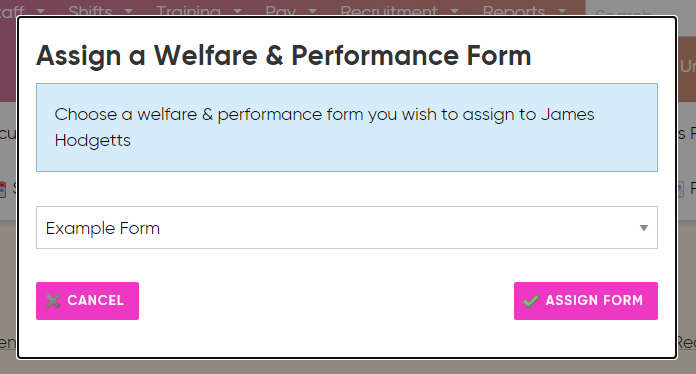Expand the Training menu arrow
The image size is (696, 374).
[237, 12]
